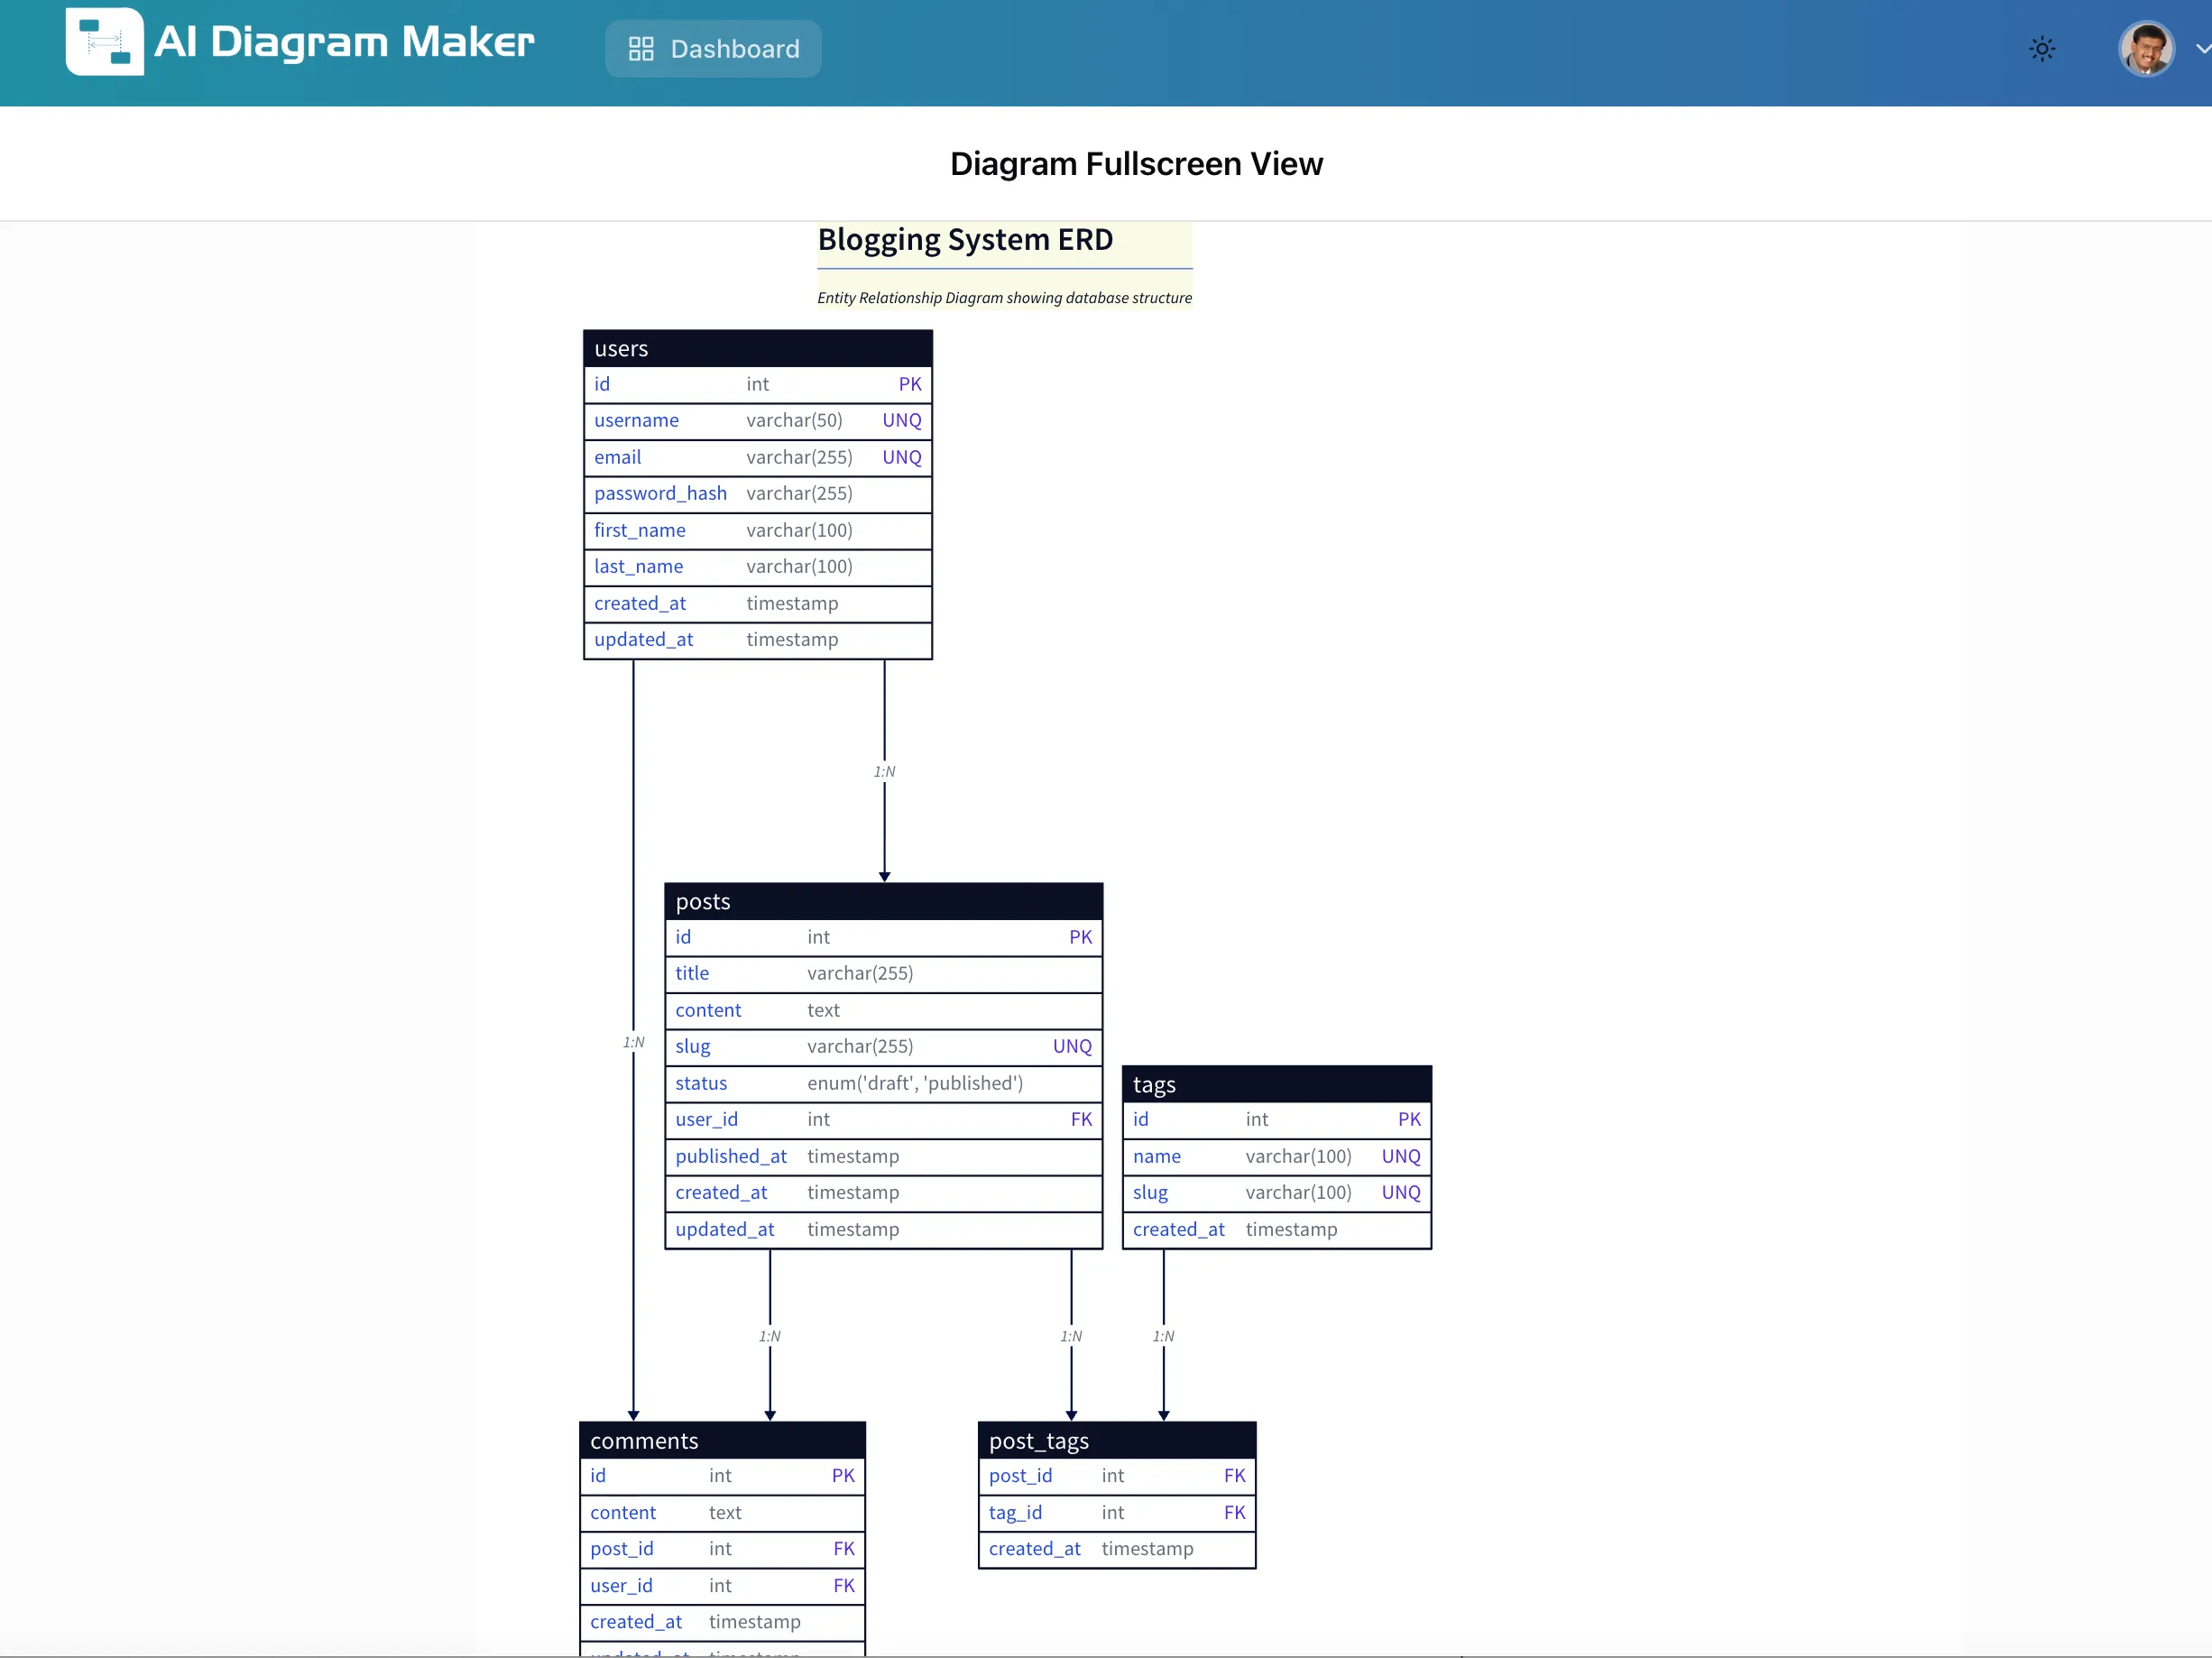Open the Dashboard navigation button

pos(713,49)
